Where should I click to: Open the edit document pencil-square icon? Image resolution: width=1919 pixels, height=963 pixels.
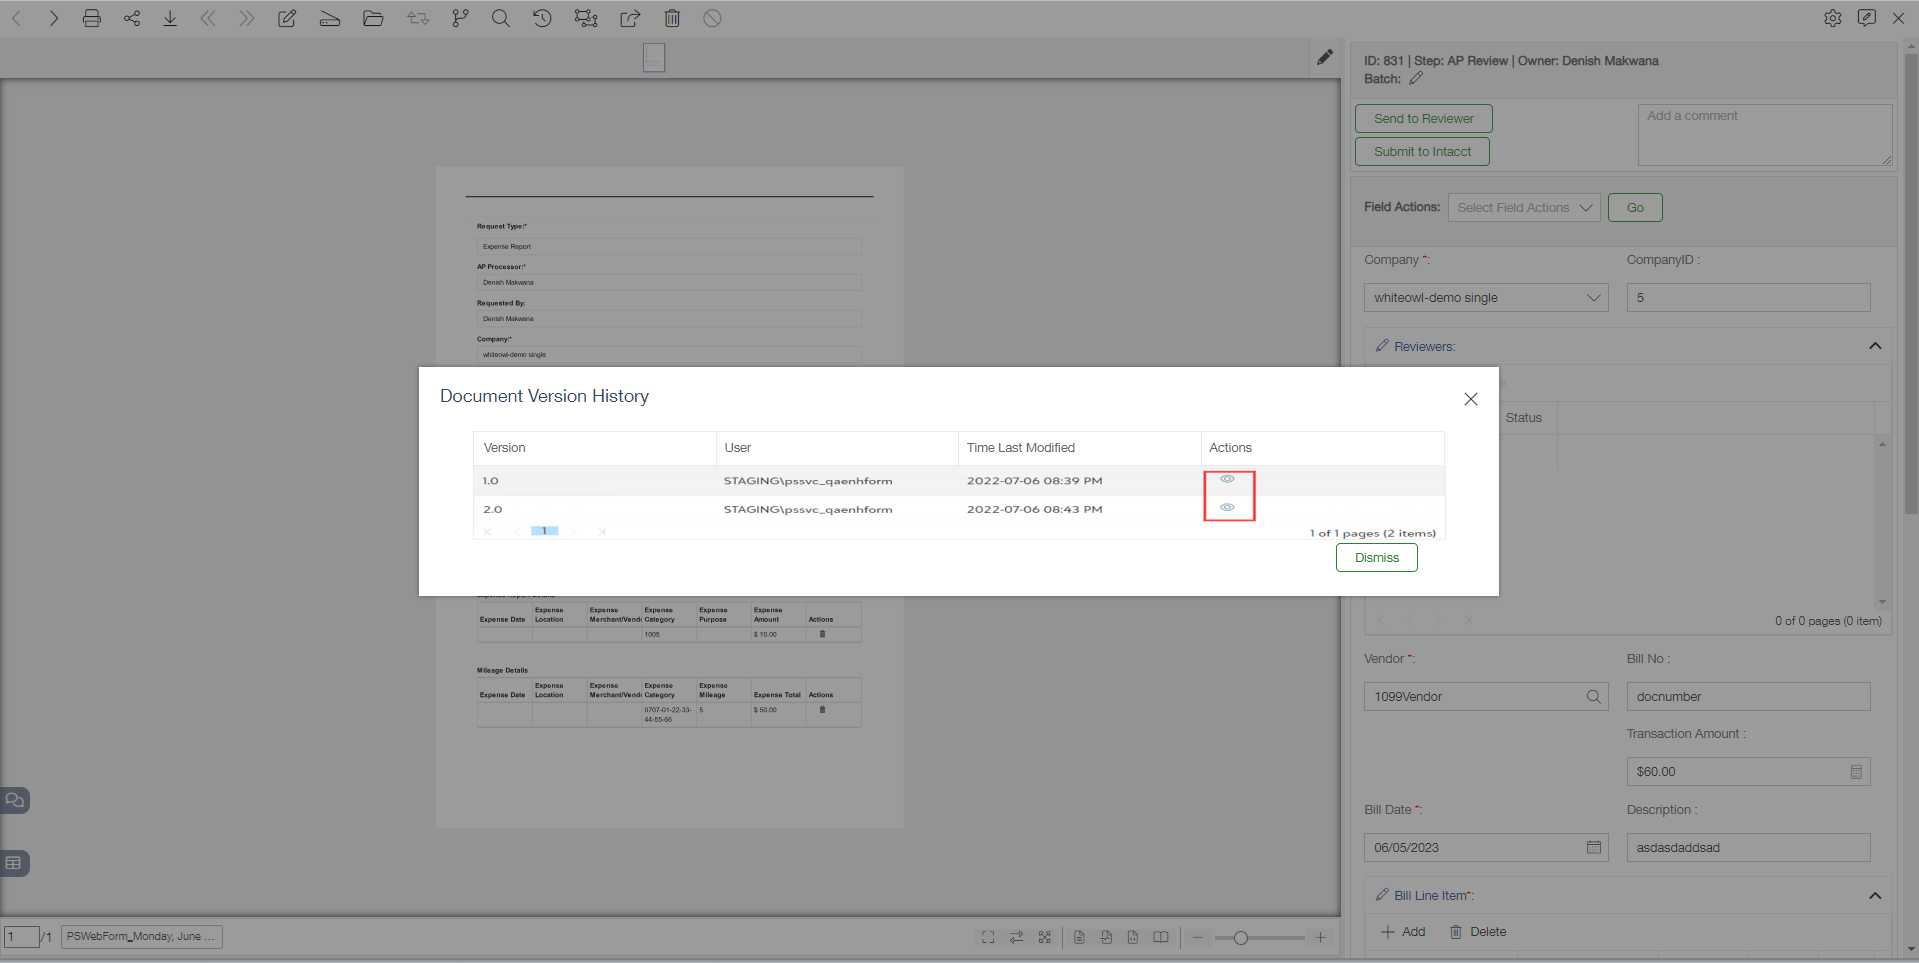point(287,18)
